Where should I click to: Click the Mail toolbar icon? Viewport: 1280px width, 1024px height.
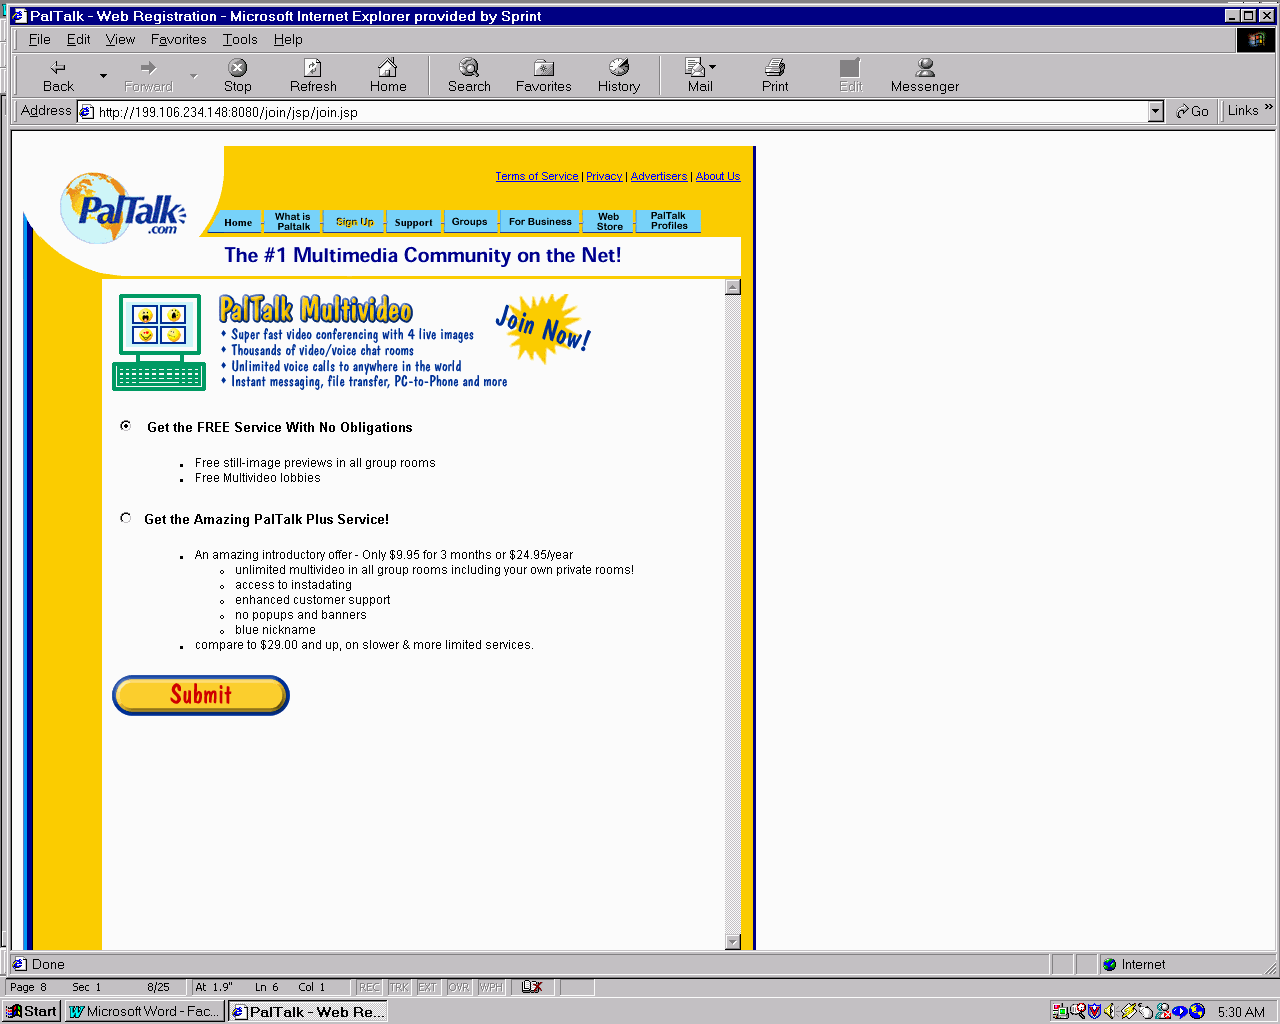[x=697, y=67]
